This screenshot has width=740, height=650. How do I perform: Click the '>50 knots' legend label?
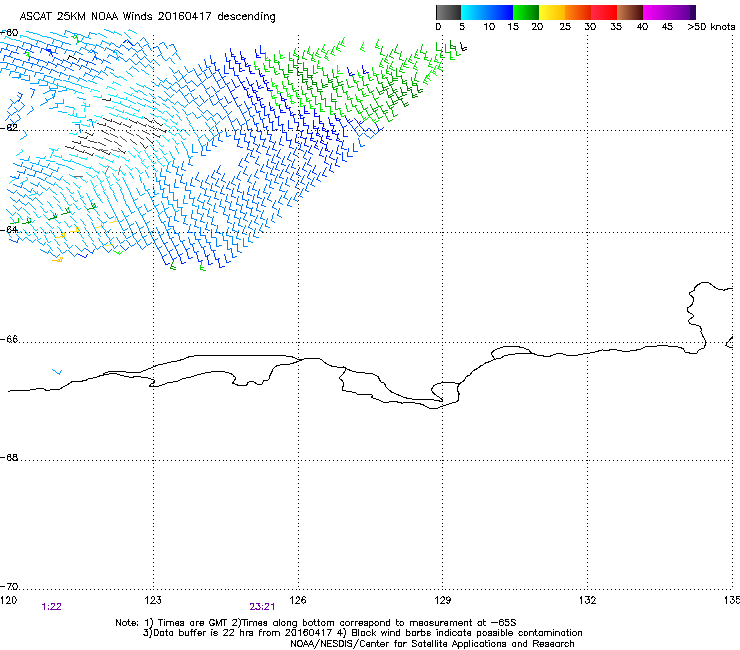click(711, 27)
